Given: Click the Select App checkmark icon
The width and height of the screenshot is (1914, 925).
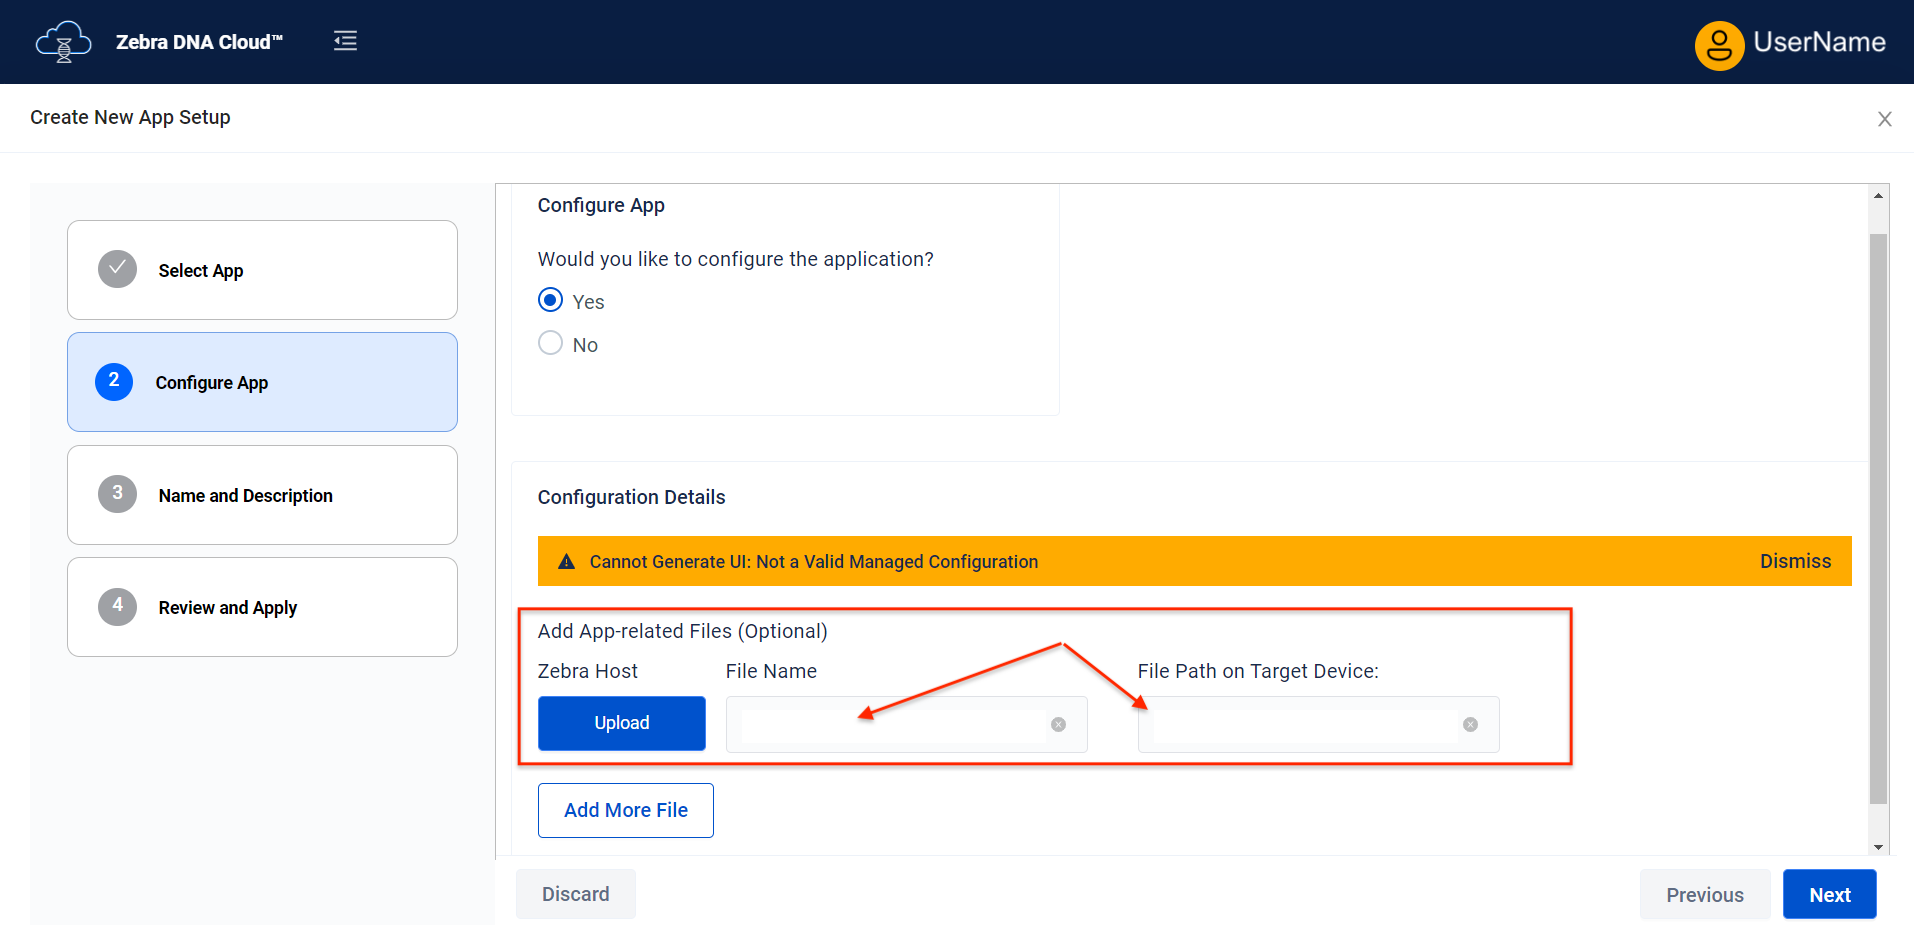Looking at the screenshot, I should 117,269.
